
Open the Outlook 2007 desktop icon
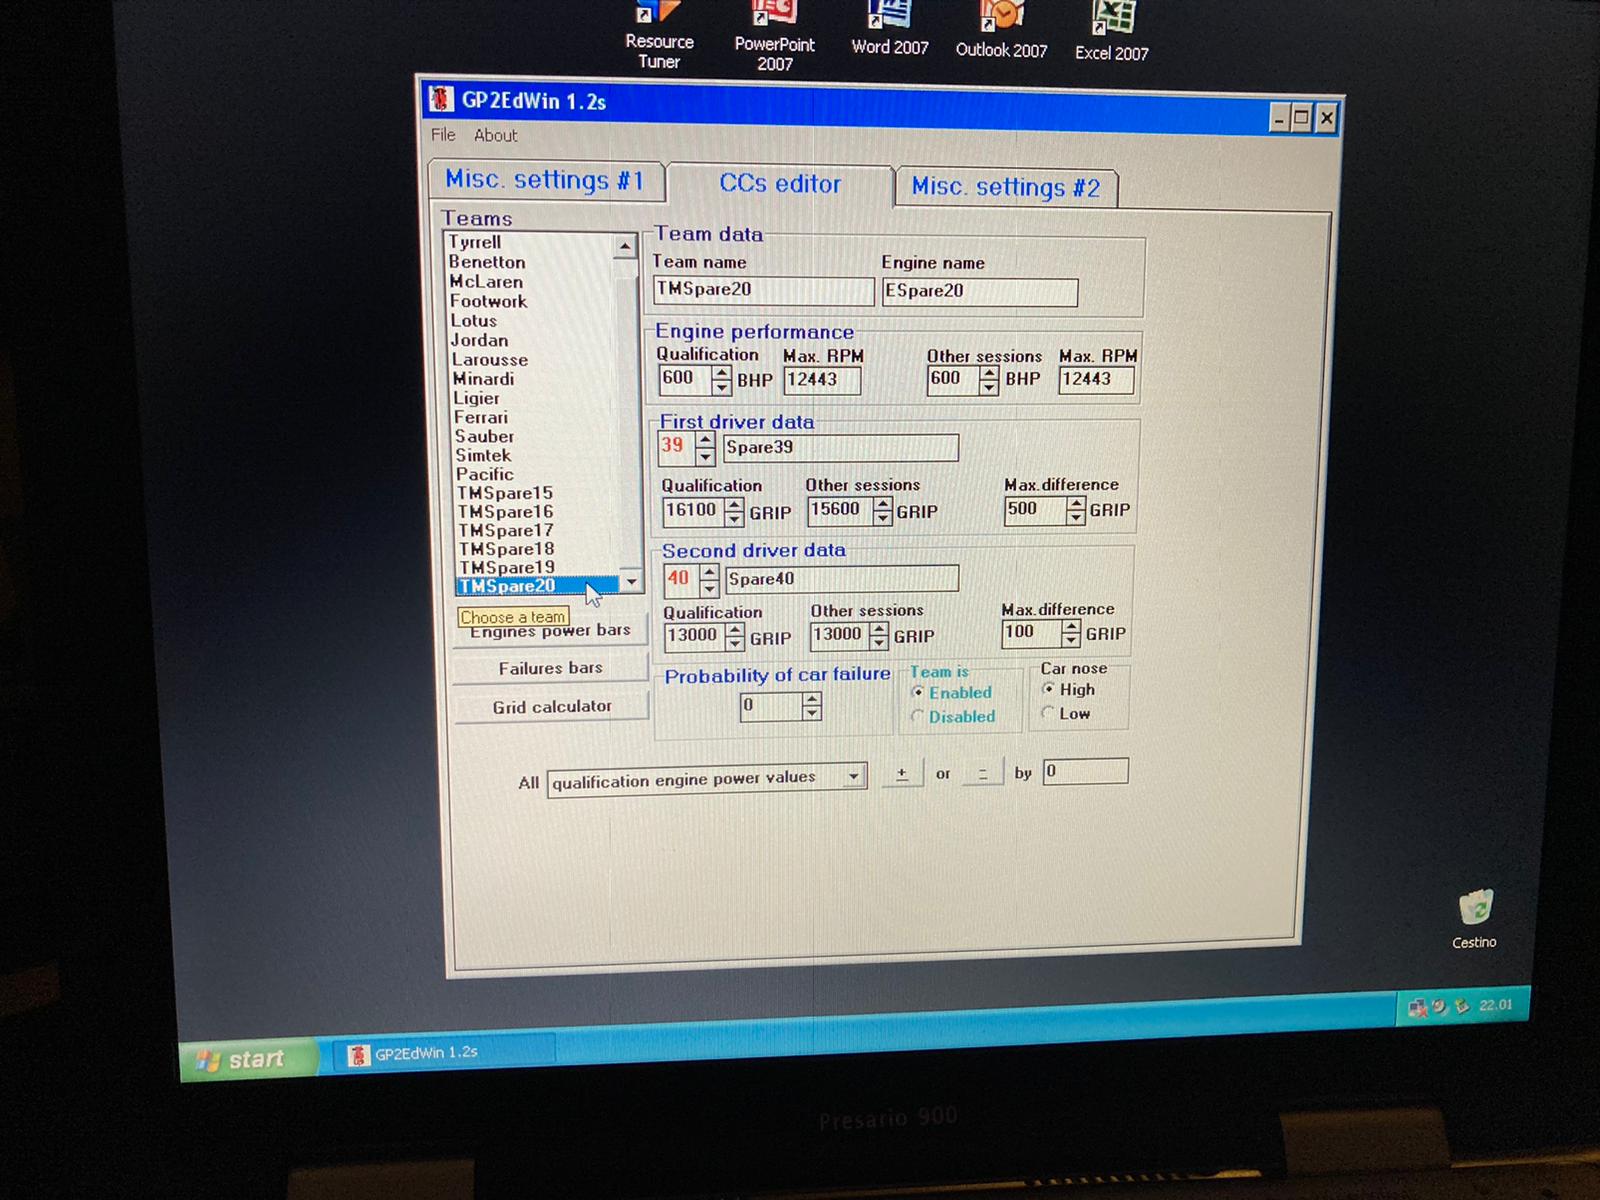[x=1001, y=18]
